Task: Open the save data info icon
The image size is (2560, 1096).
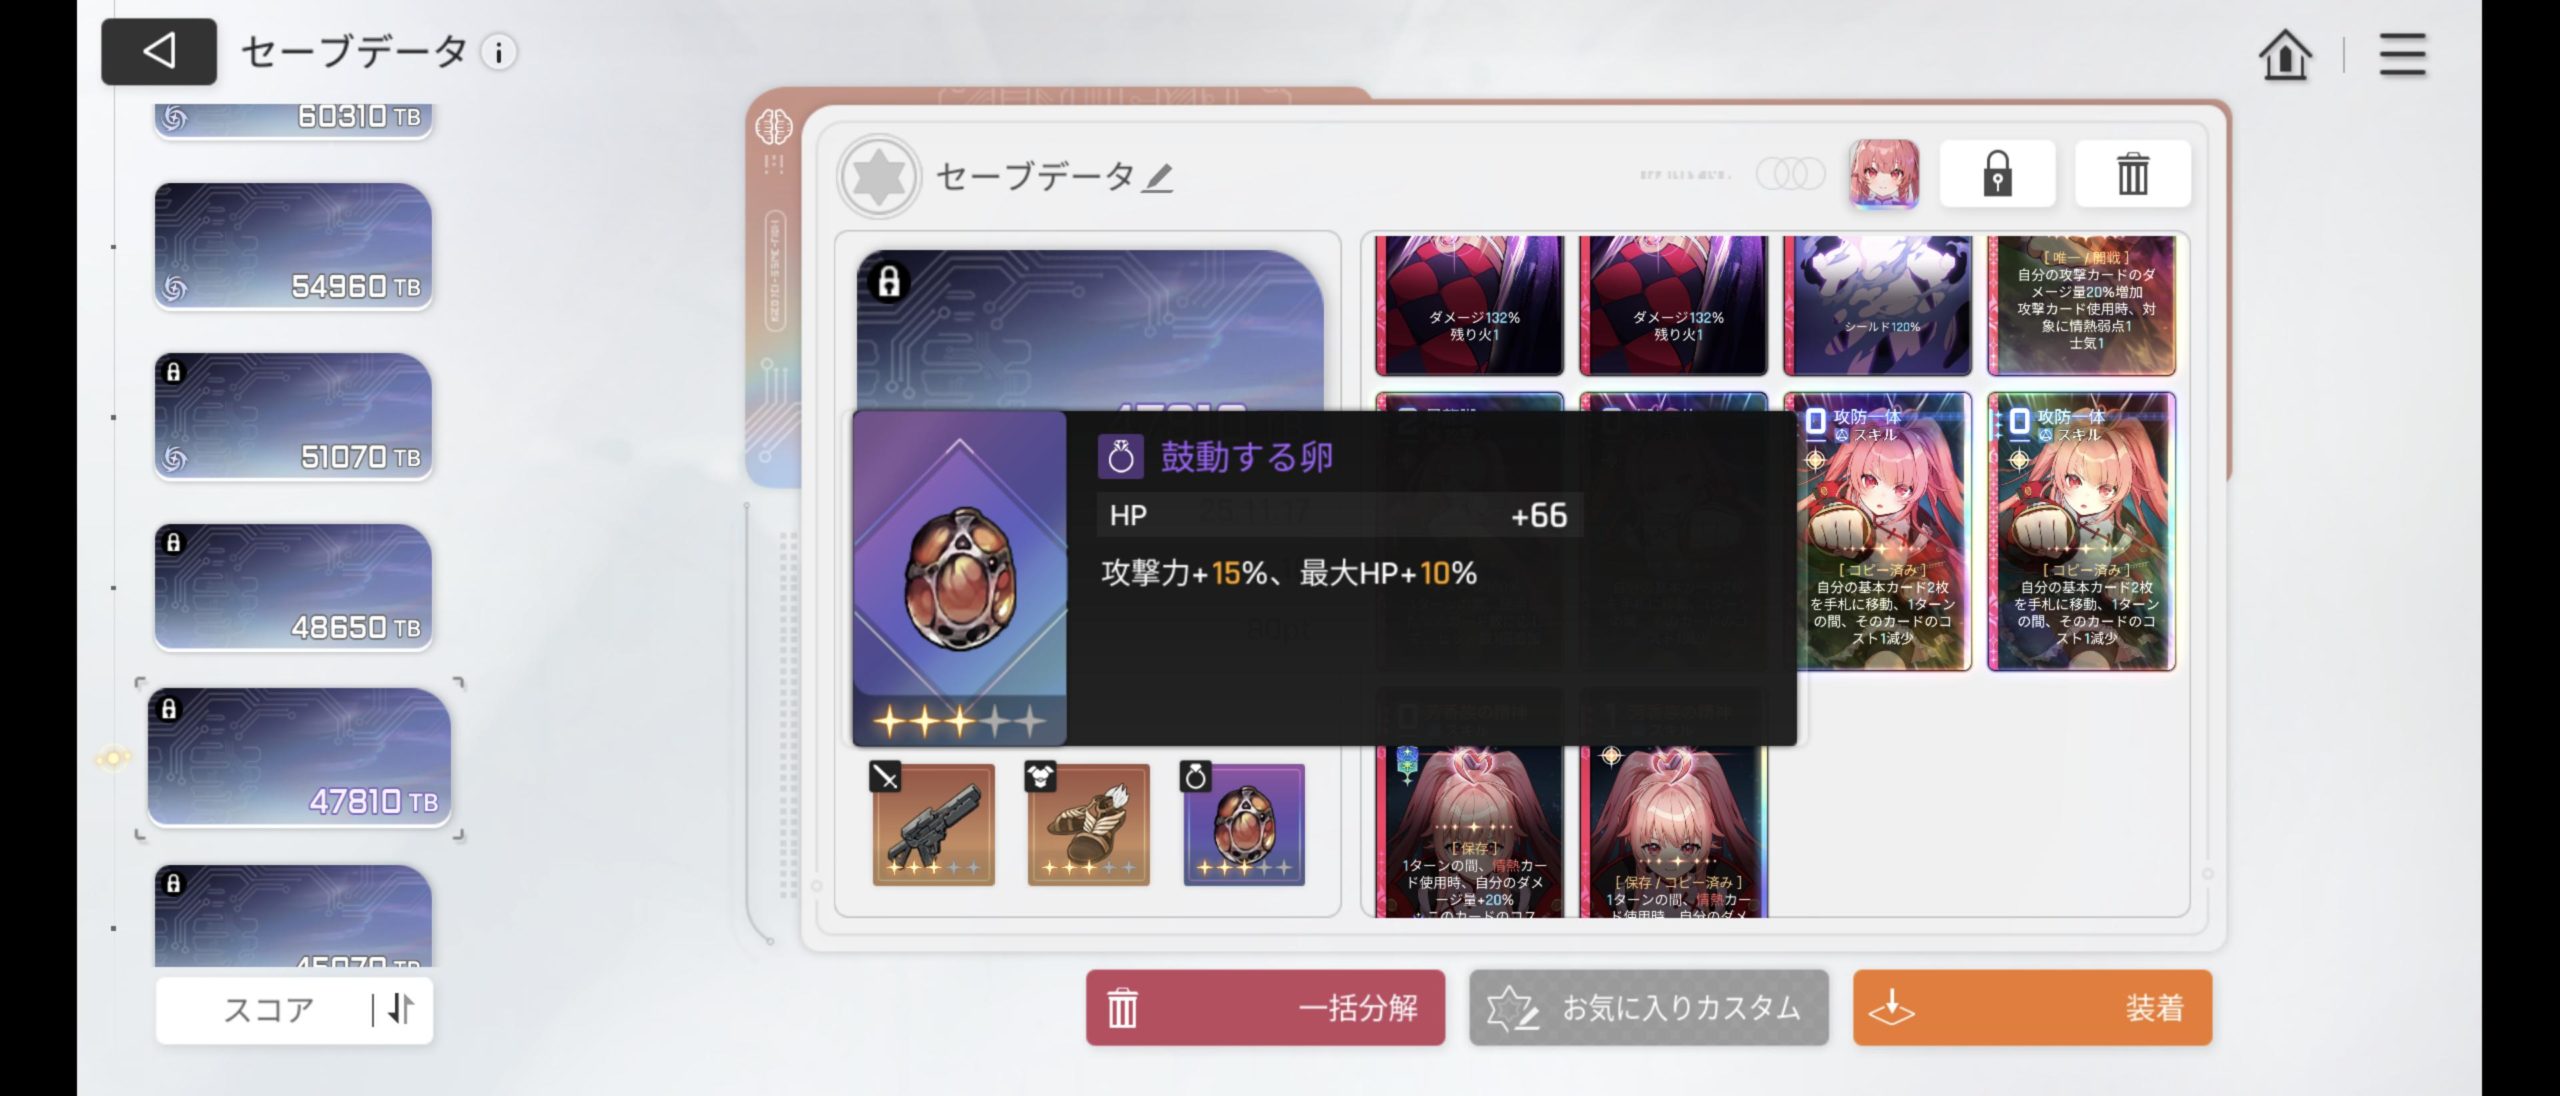Action: (x=499, y=52)
